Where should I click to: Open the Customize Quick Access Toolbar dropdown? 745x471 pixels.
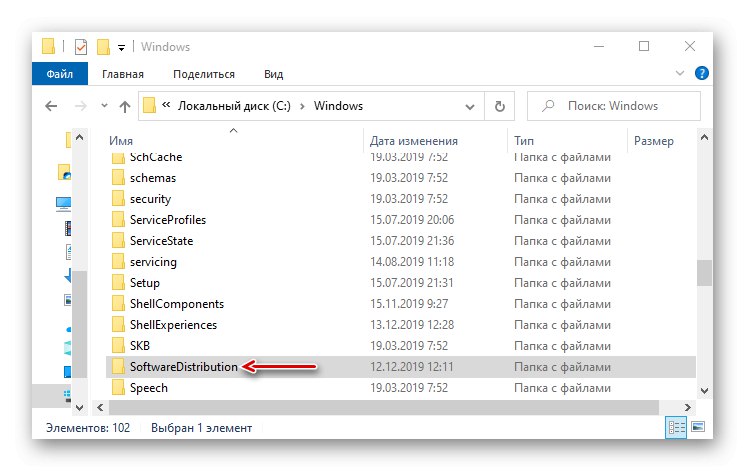coord(121,48)
